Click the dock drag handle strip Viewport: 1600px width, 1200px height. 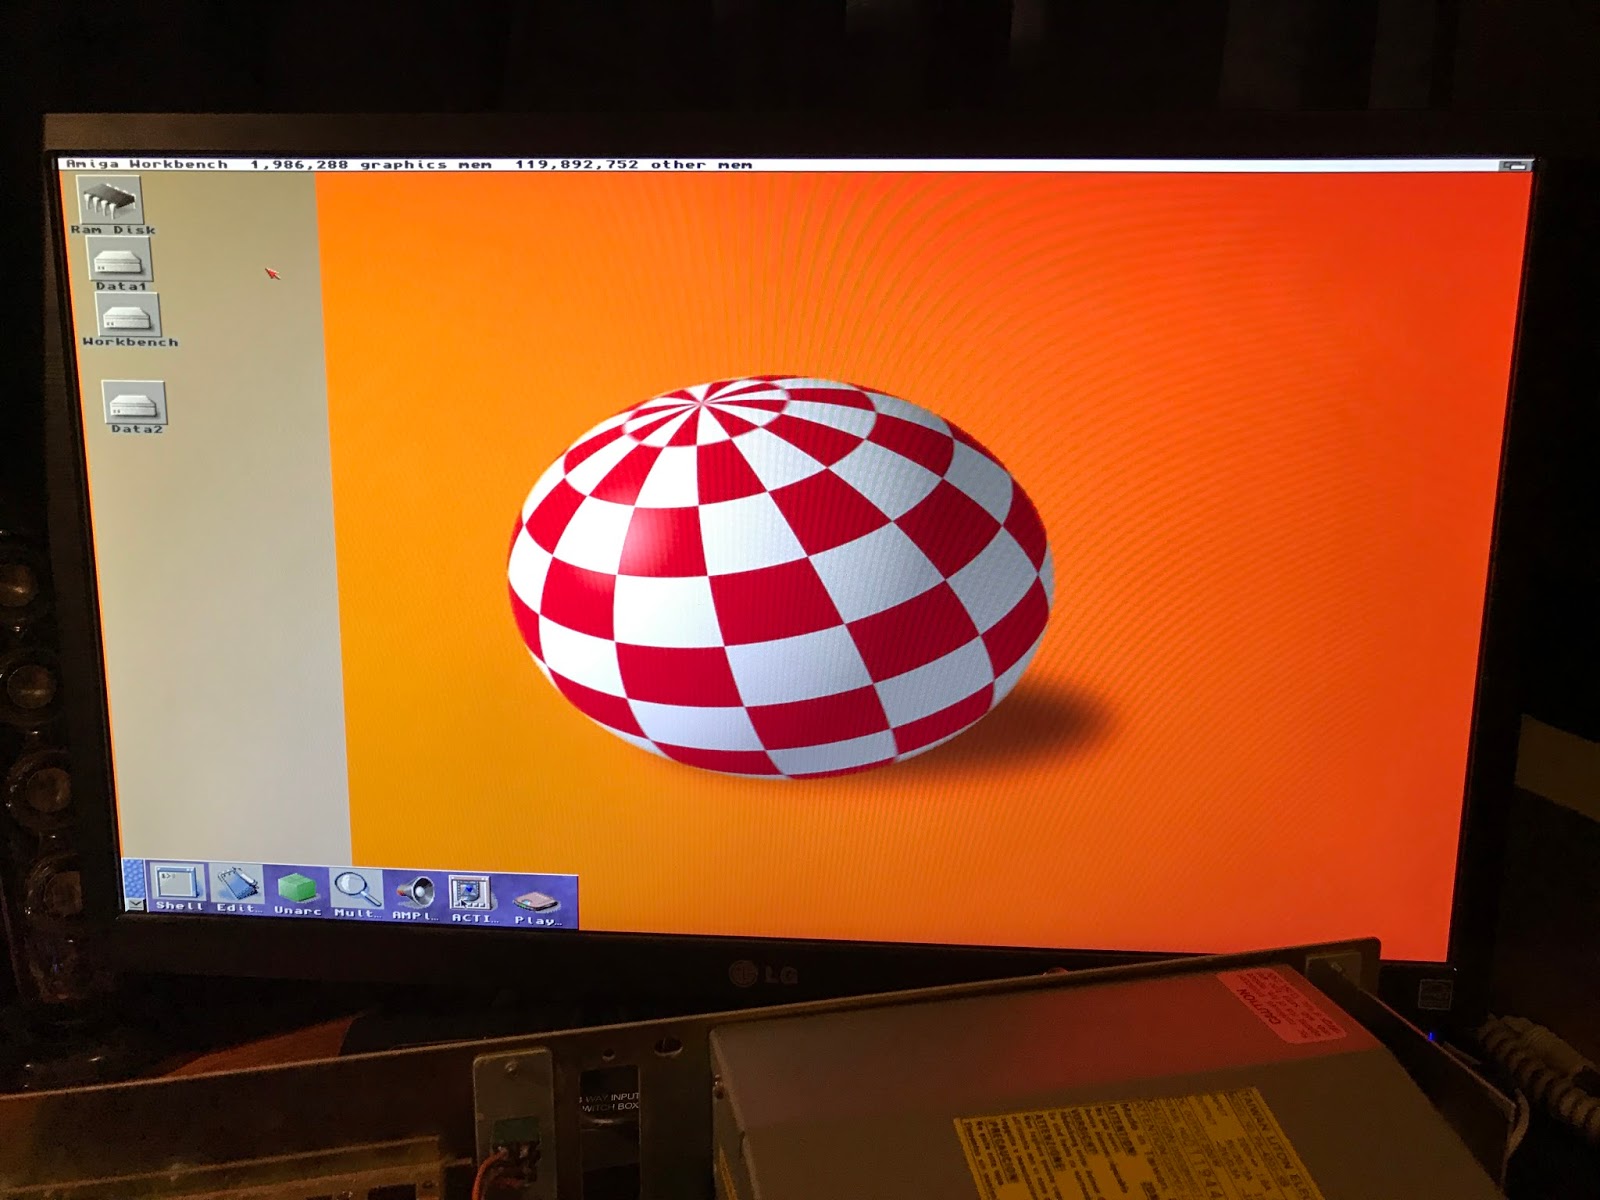pyautogui.click(x=135, y=878)
